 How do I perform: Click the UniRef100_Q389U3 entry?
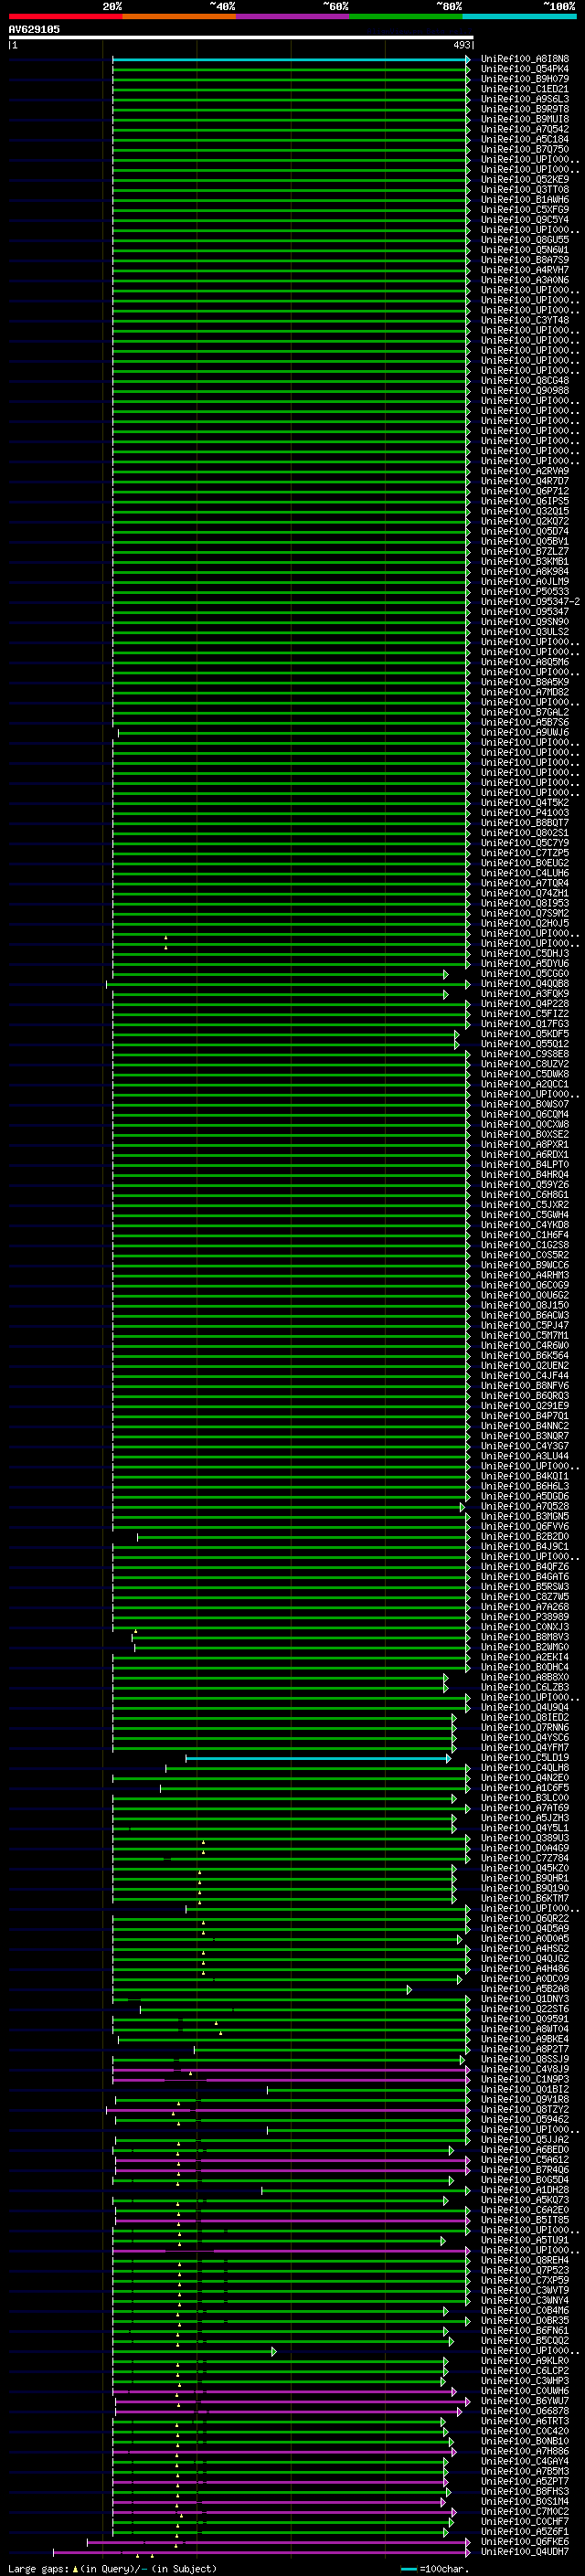coord(525,1838)
